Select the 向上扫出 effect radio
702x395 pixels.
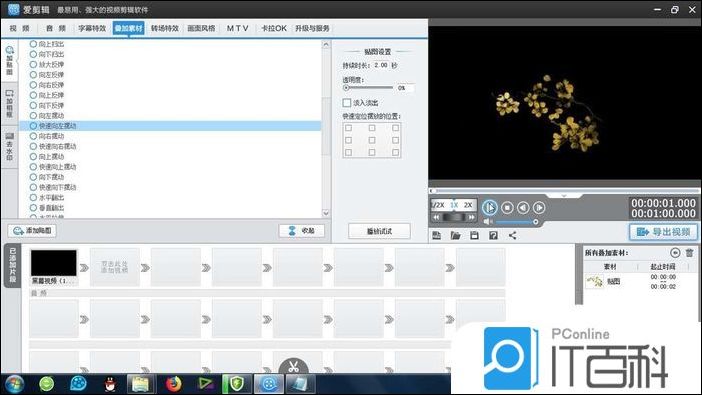click(x=33, y=44)
